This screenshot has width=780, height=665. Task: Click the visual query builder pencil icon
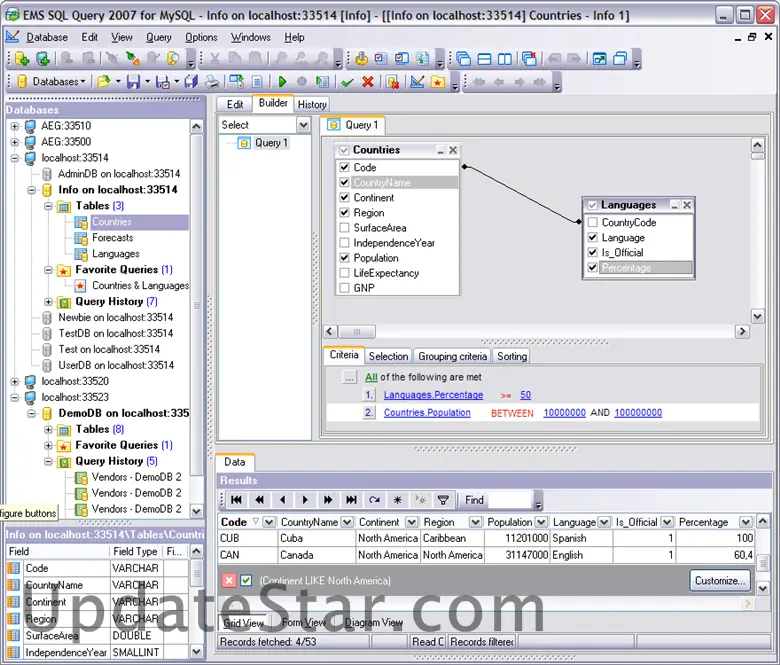(417, 82)
